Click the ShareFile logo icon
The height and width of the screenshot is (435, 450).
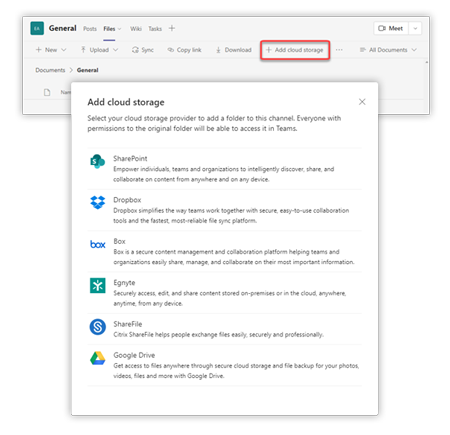coord(98,327)
